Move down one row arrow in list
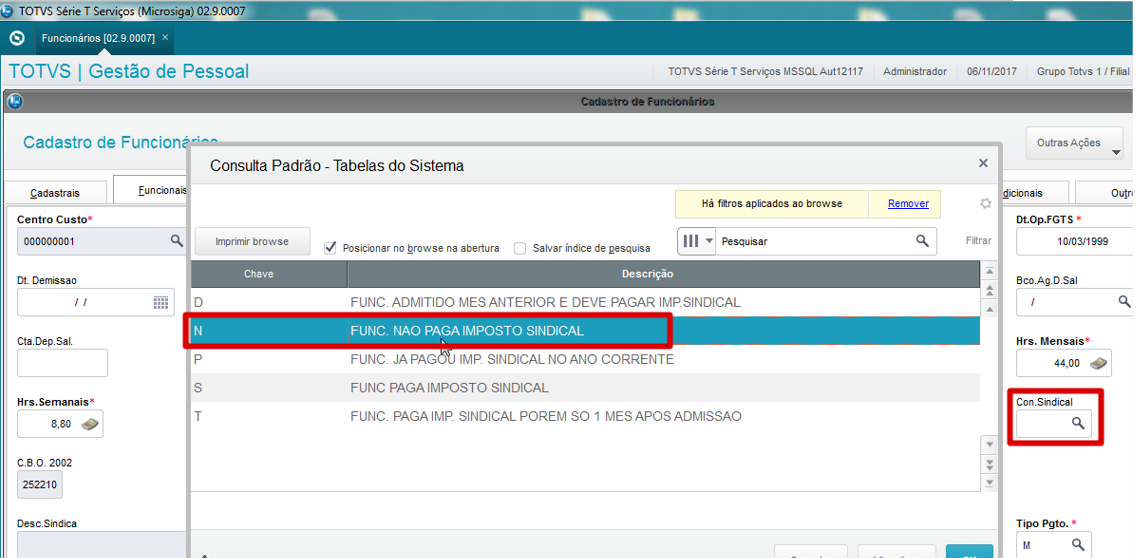Screen dimensions: 1137x558 tap(988, 444)
